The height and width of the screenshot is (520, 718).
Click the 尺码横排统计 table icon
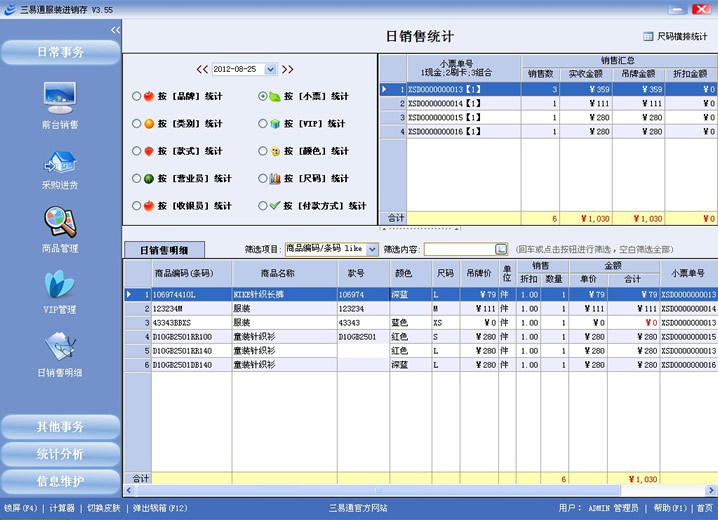click(x=648, y=36)
